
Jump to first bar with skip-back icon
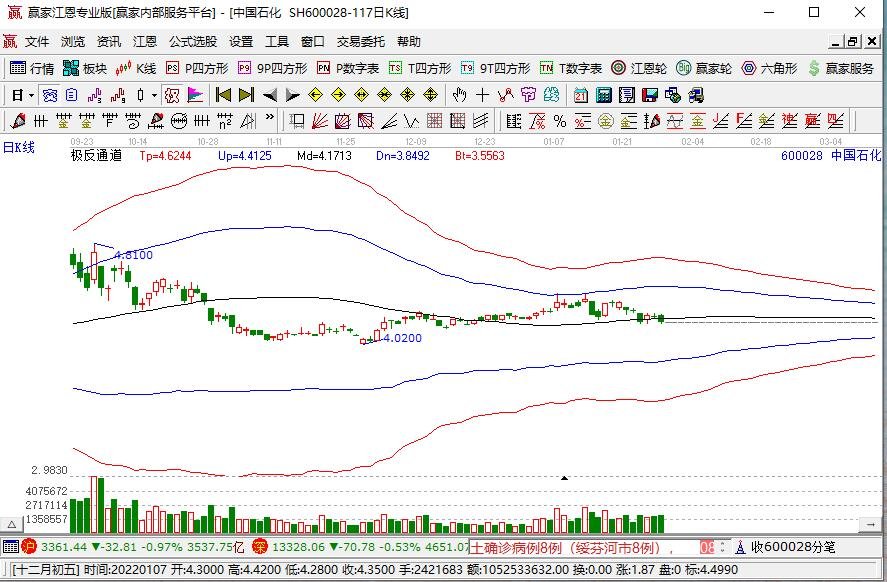point(223,95)
